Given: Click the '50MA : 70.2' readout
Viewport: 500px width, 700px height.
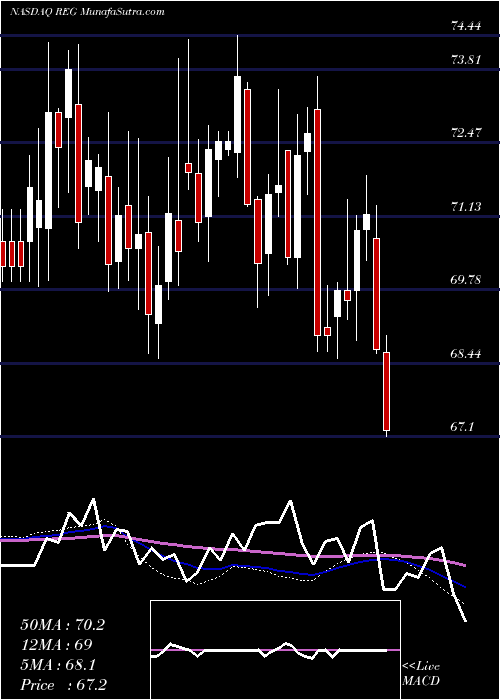Looking at the screenshot, I should [x=62, y=625].
